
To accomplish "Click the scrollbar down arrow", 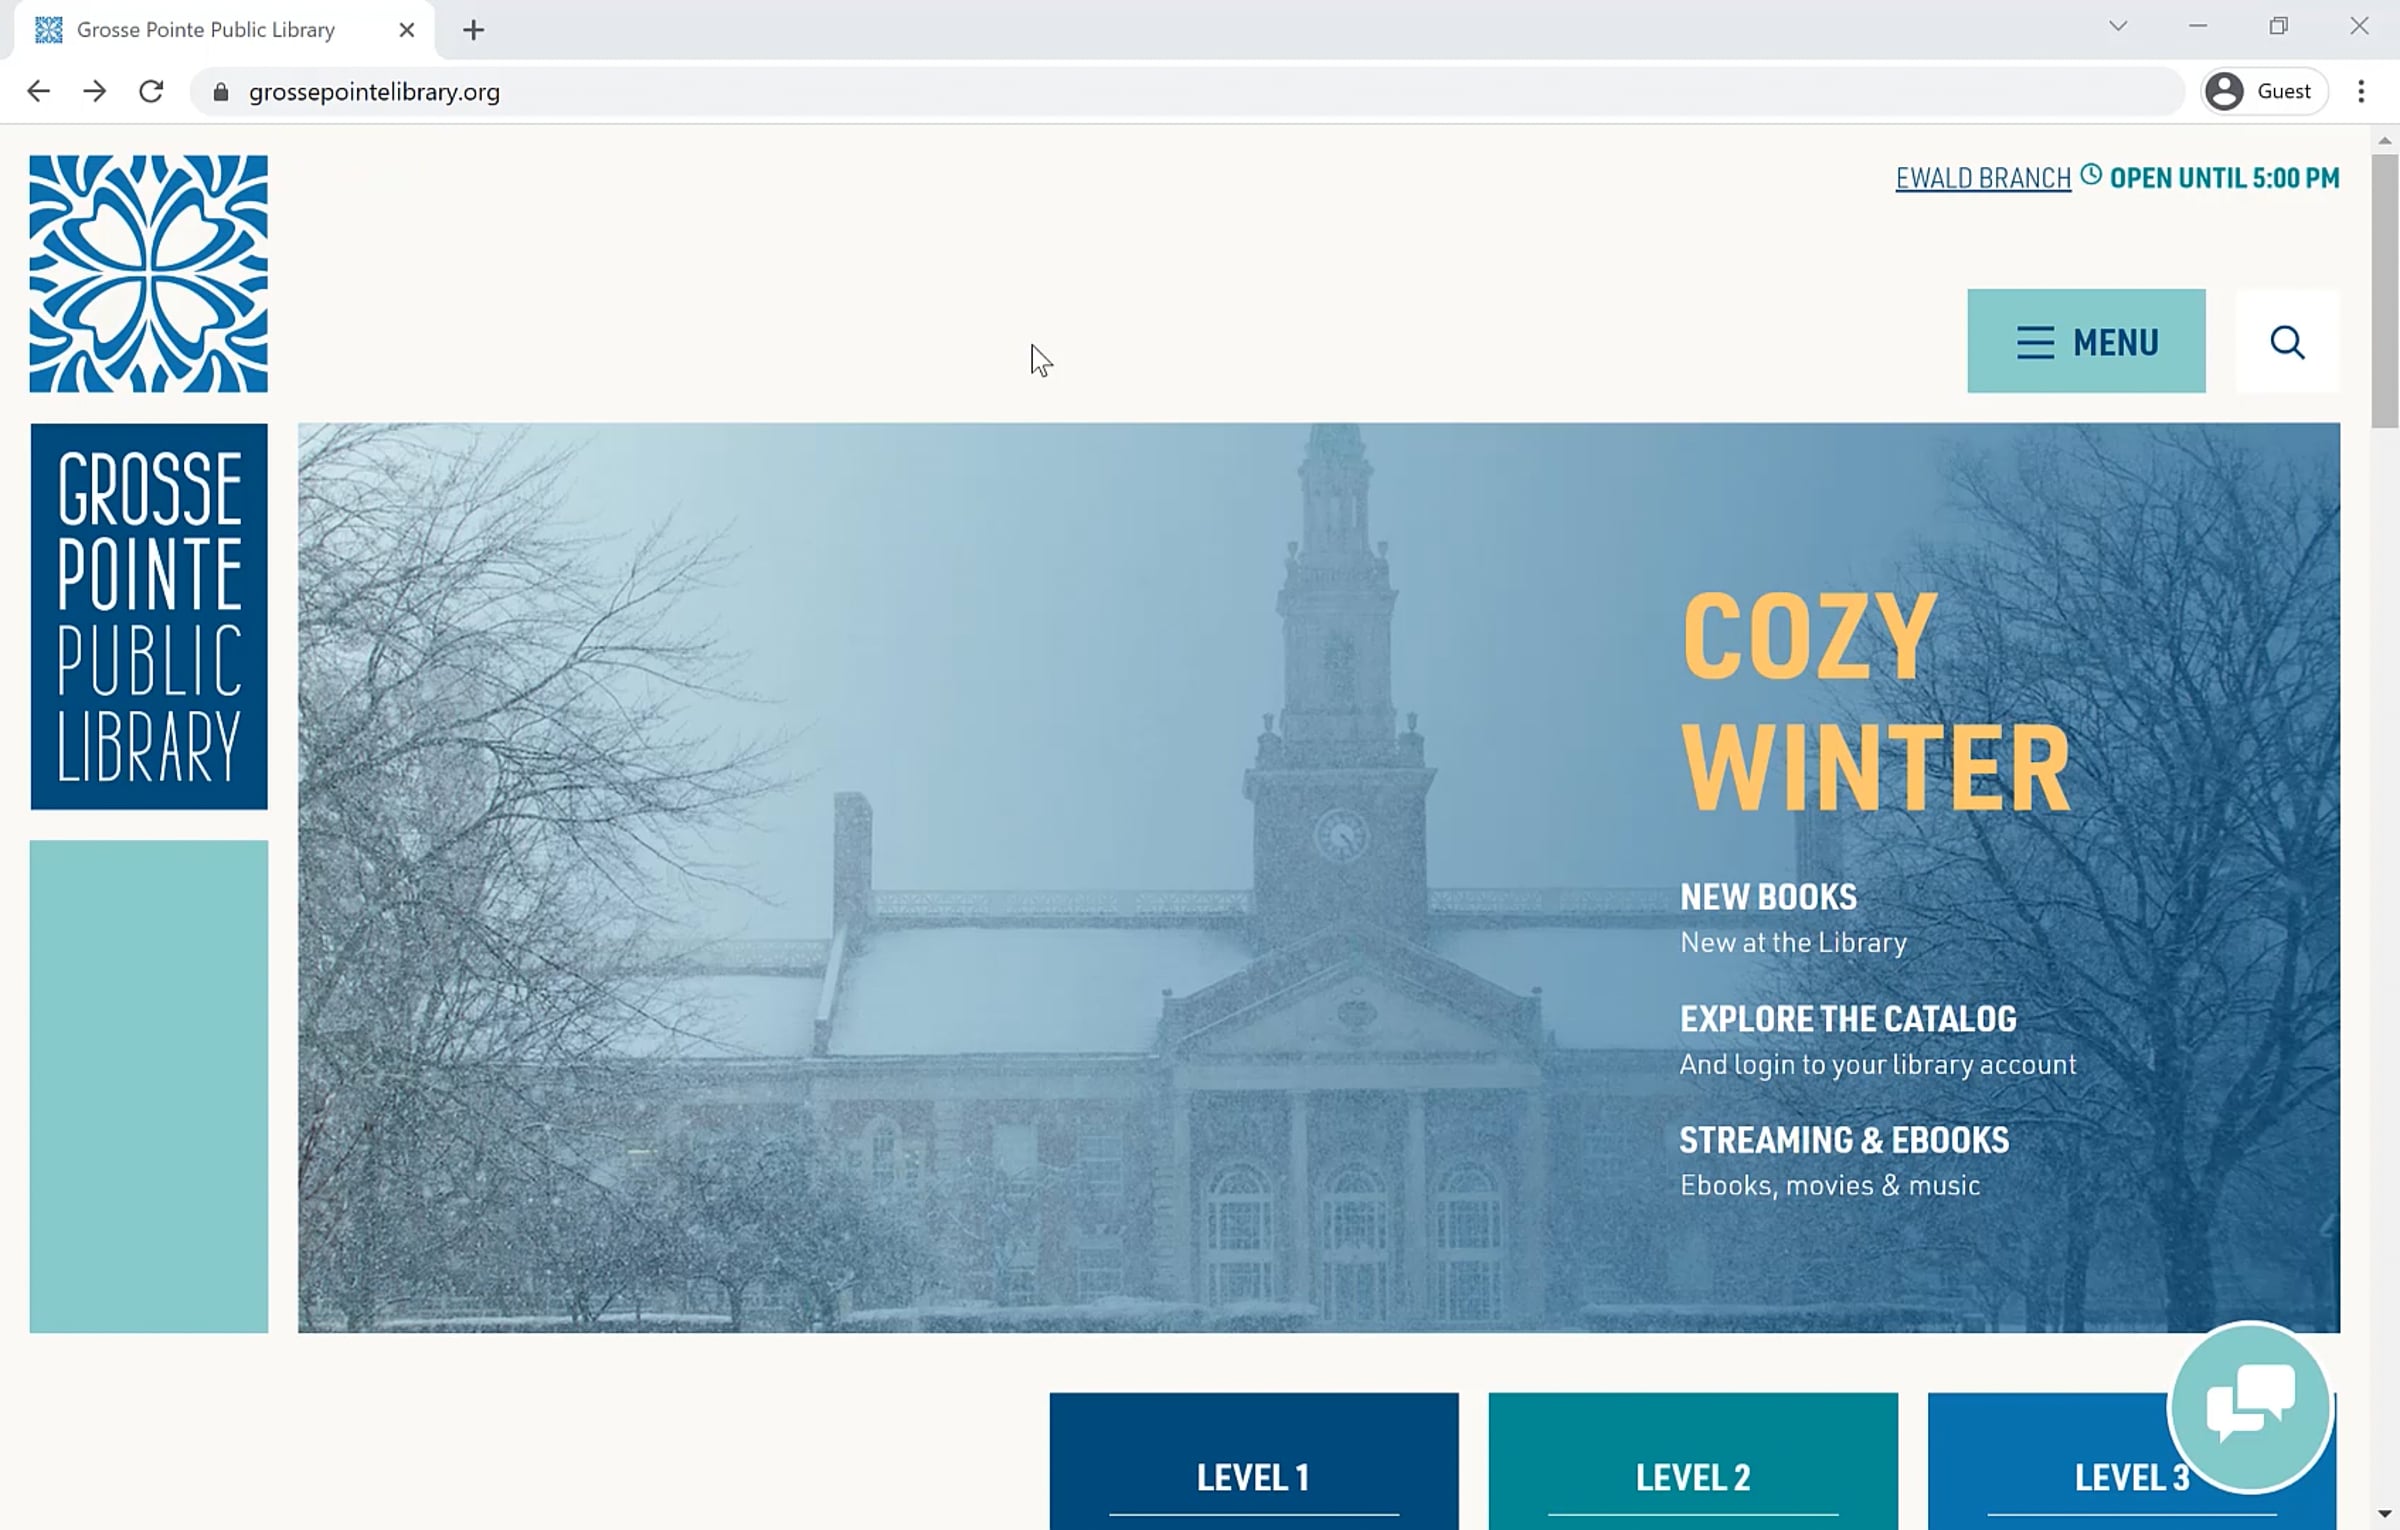I will (2384, 1515).
